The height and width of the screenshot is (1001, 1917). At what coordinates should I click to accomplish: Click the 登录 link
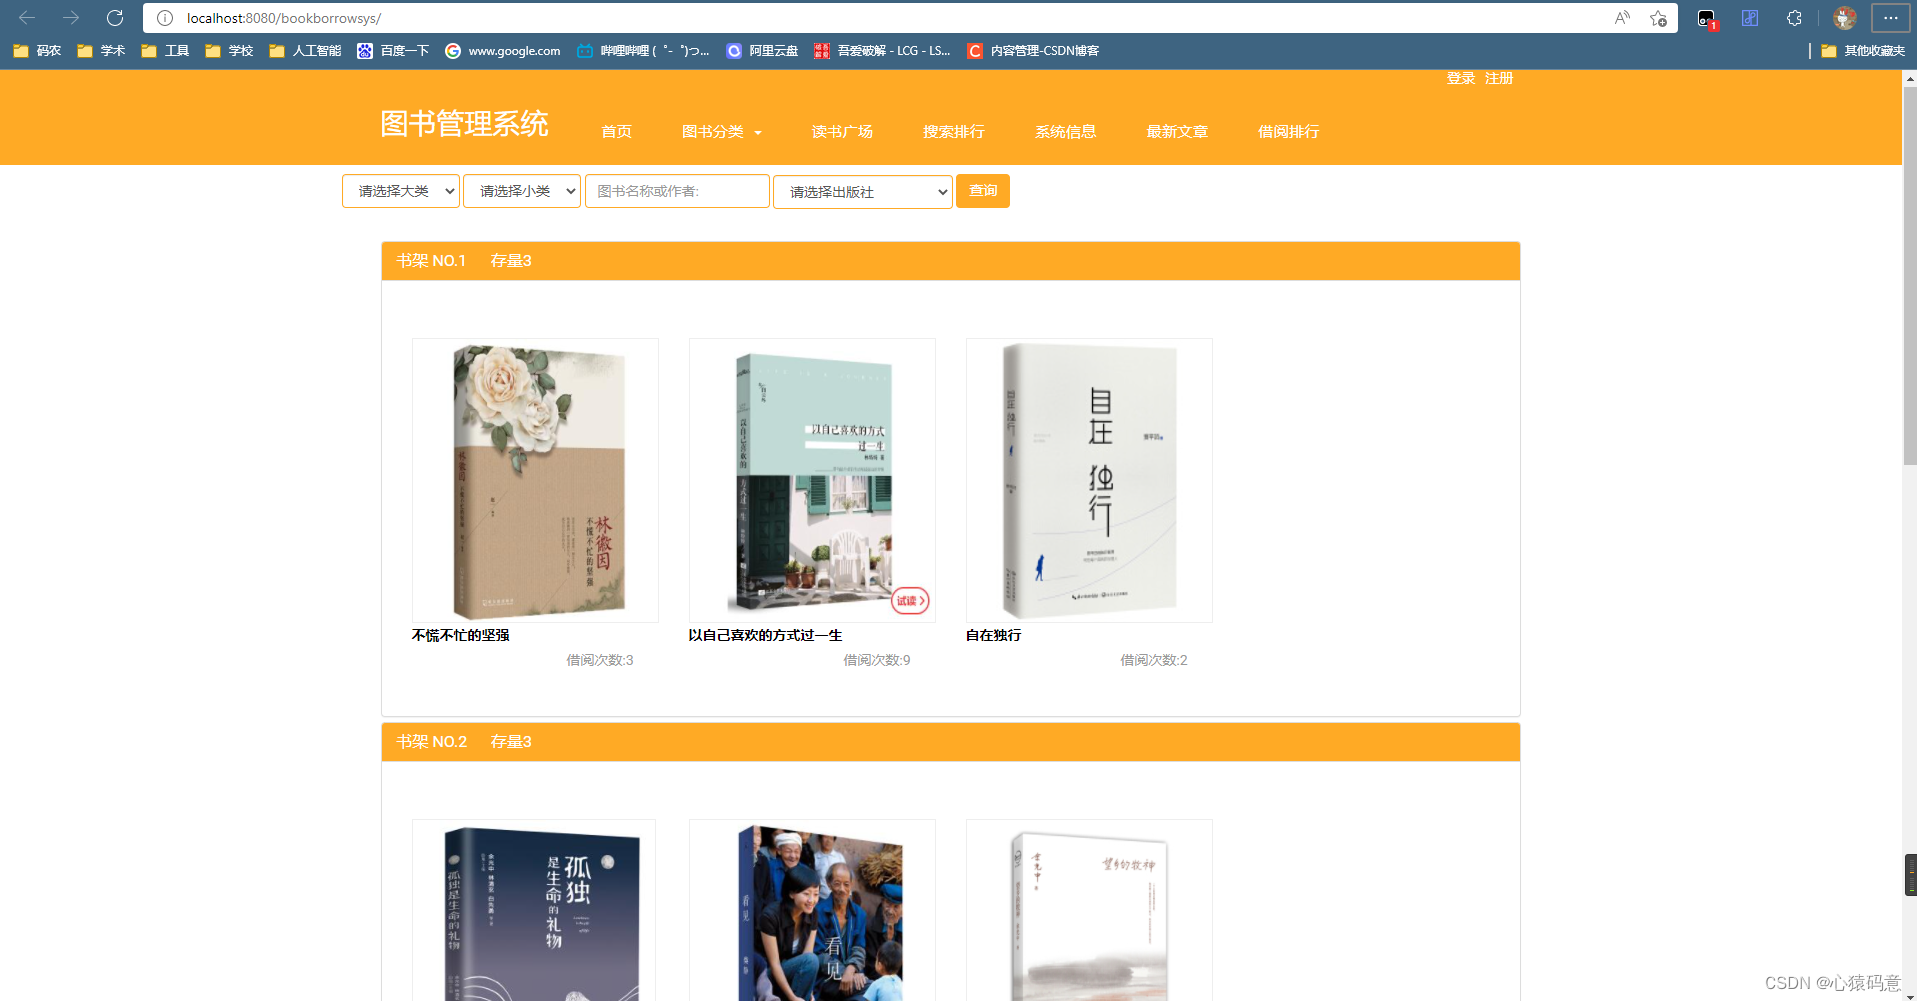(x=1461, y=78)
